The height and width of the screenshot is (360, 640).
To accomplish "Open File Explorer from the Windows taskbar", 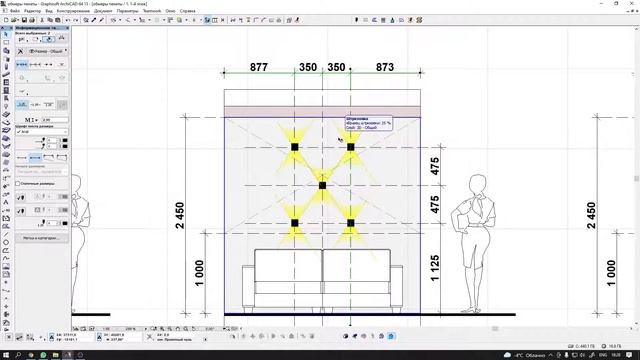I will [56, 355].
